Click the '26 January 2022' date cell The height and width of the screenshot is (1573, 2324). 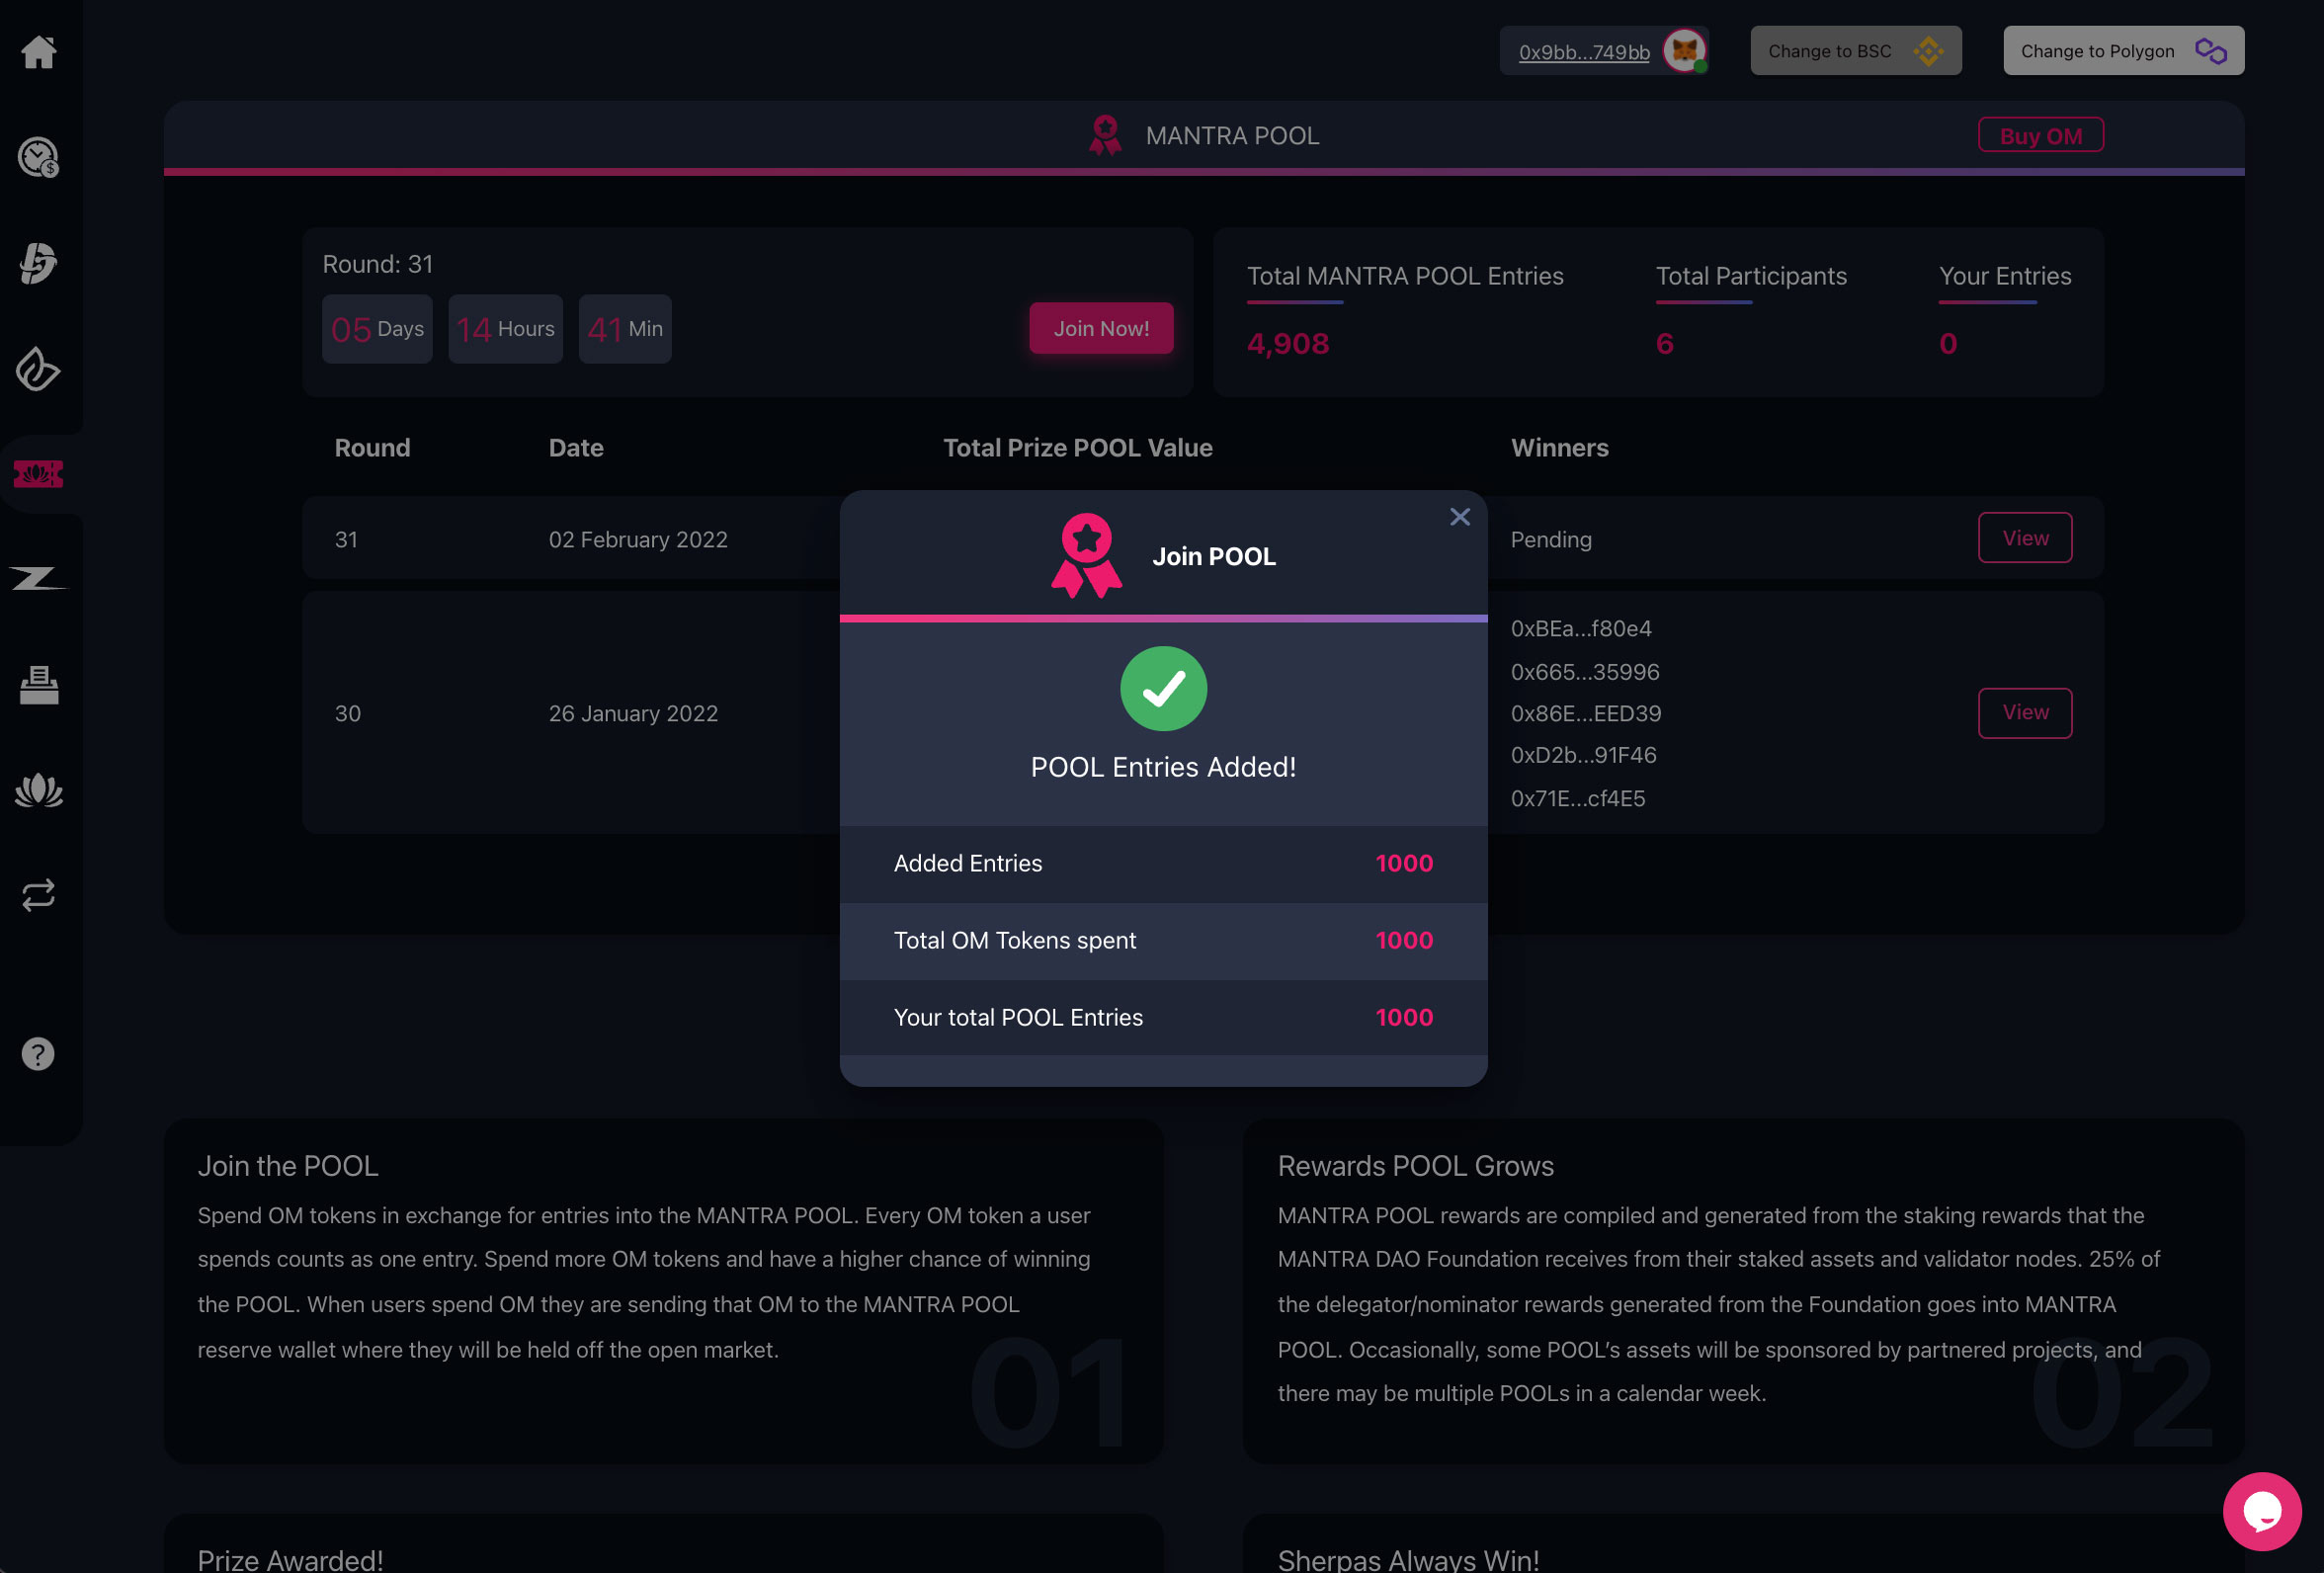click(x=633, y=714)
